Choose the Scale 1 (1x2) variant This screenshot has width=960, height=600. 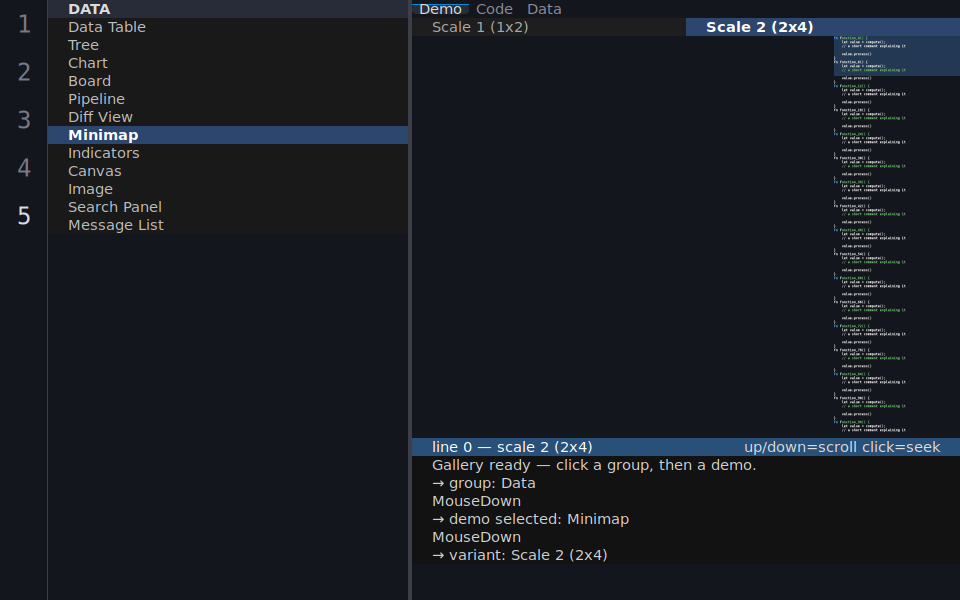click(549, 27)
